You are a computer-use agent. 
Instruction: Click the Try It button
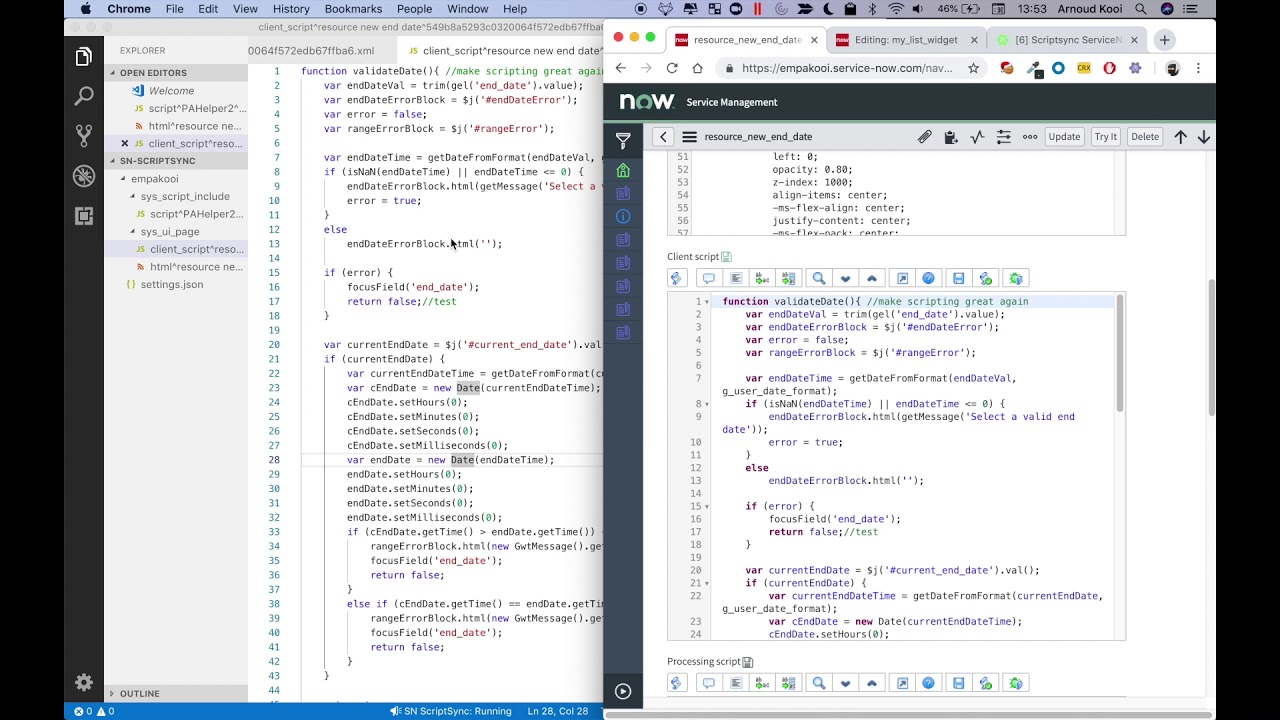point(1105,137)
